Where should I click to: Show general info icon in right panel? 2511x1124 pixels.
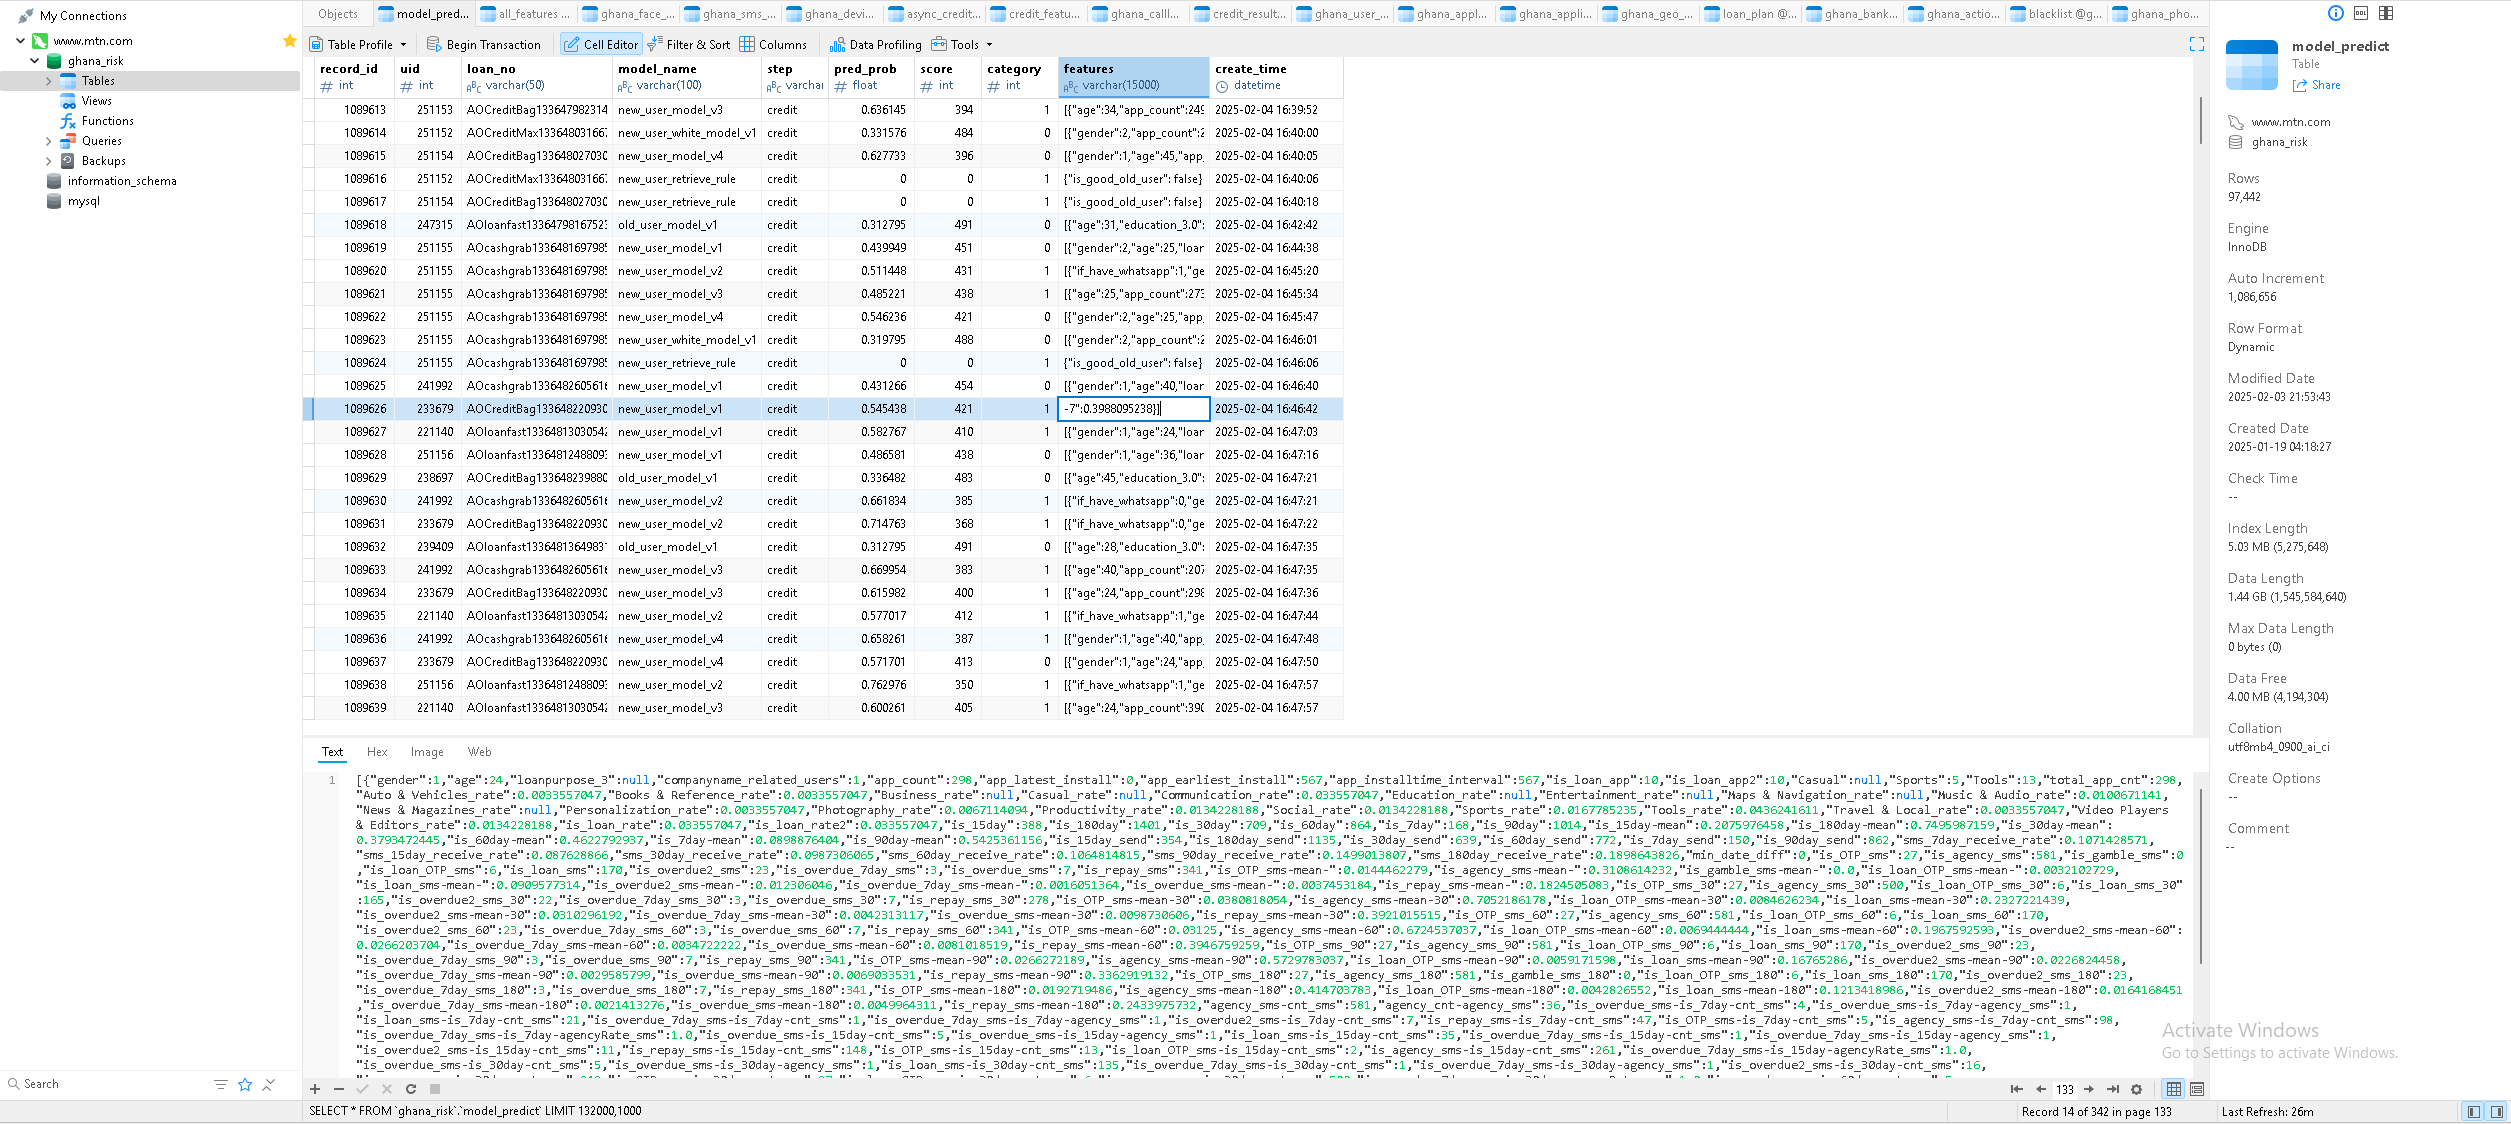click(x=2336, y=13)
